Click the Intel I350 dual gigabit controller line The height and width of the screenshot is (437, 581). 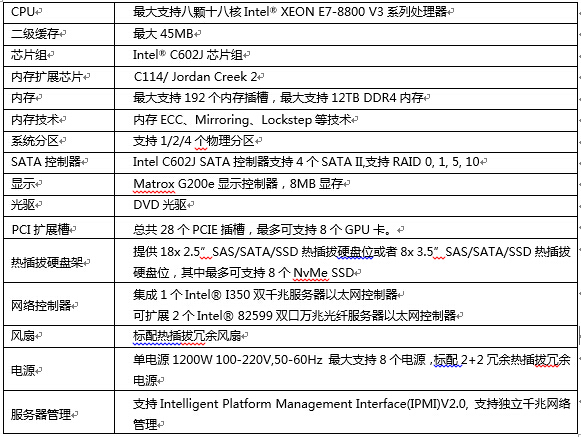point(265,295)
